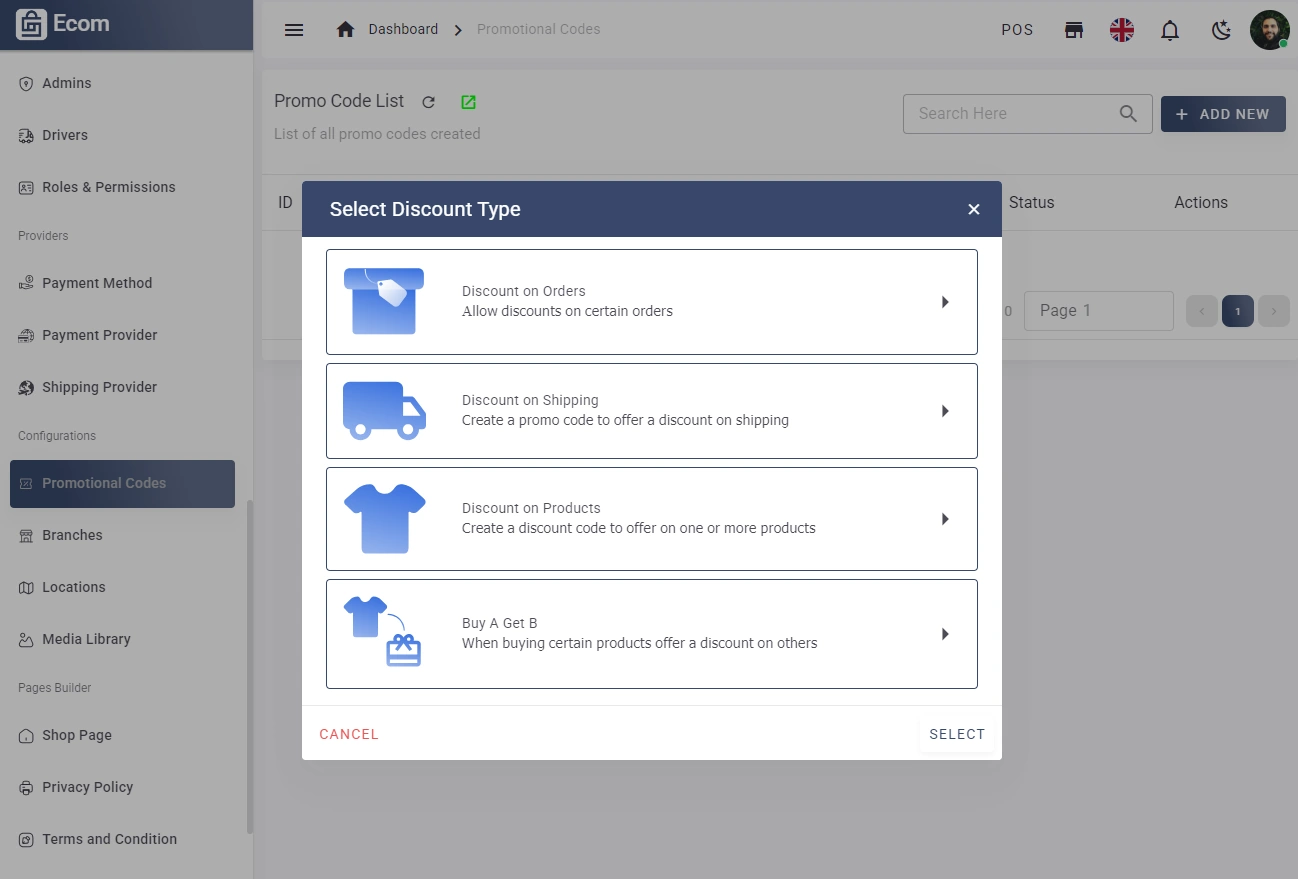Screen dimensions: 1298x879
Task: Click the sidebar vertical scrollbar
Action: (x=250, y=665)
